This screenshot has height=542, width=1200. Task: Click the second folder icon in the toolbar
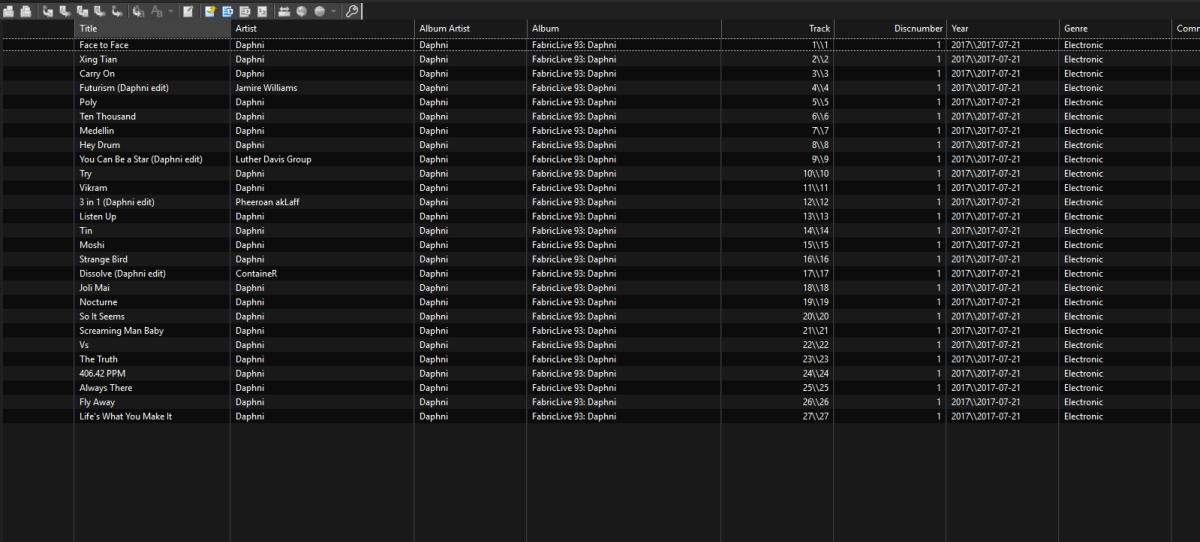click(25, 12)
